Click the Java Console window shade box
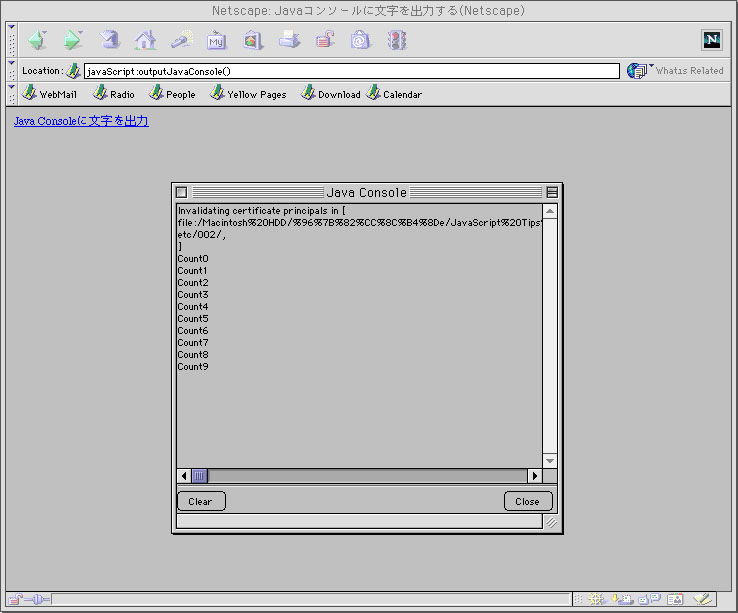This screenshot has height=613, width=738. pyautogui.click(x=552, y=192)
